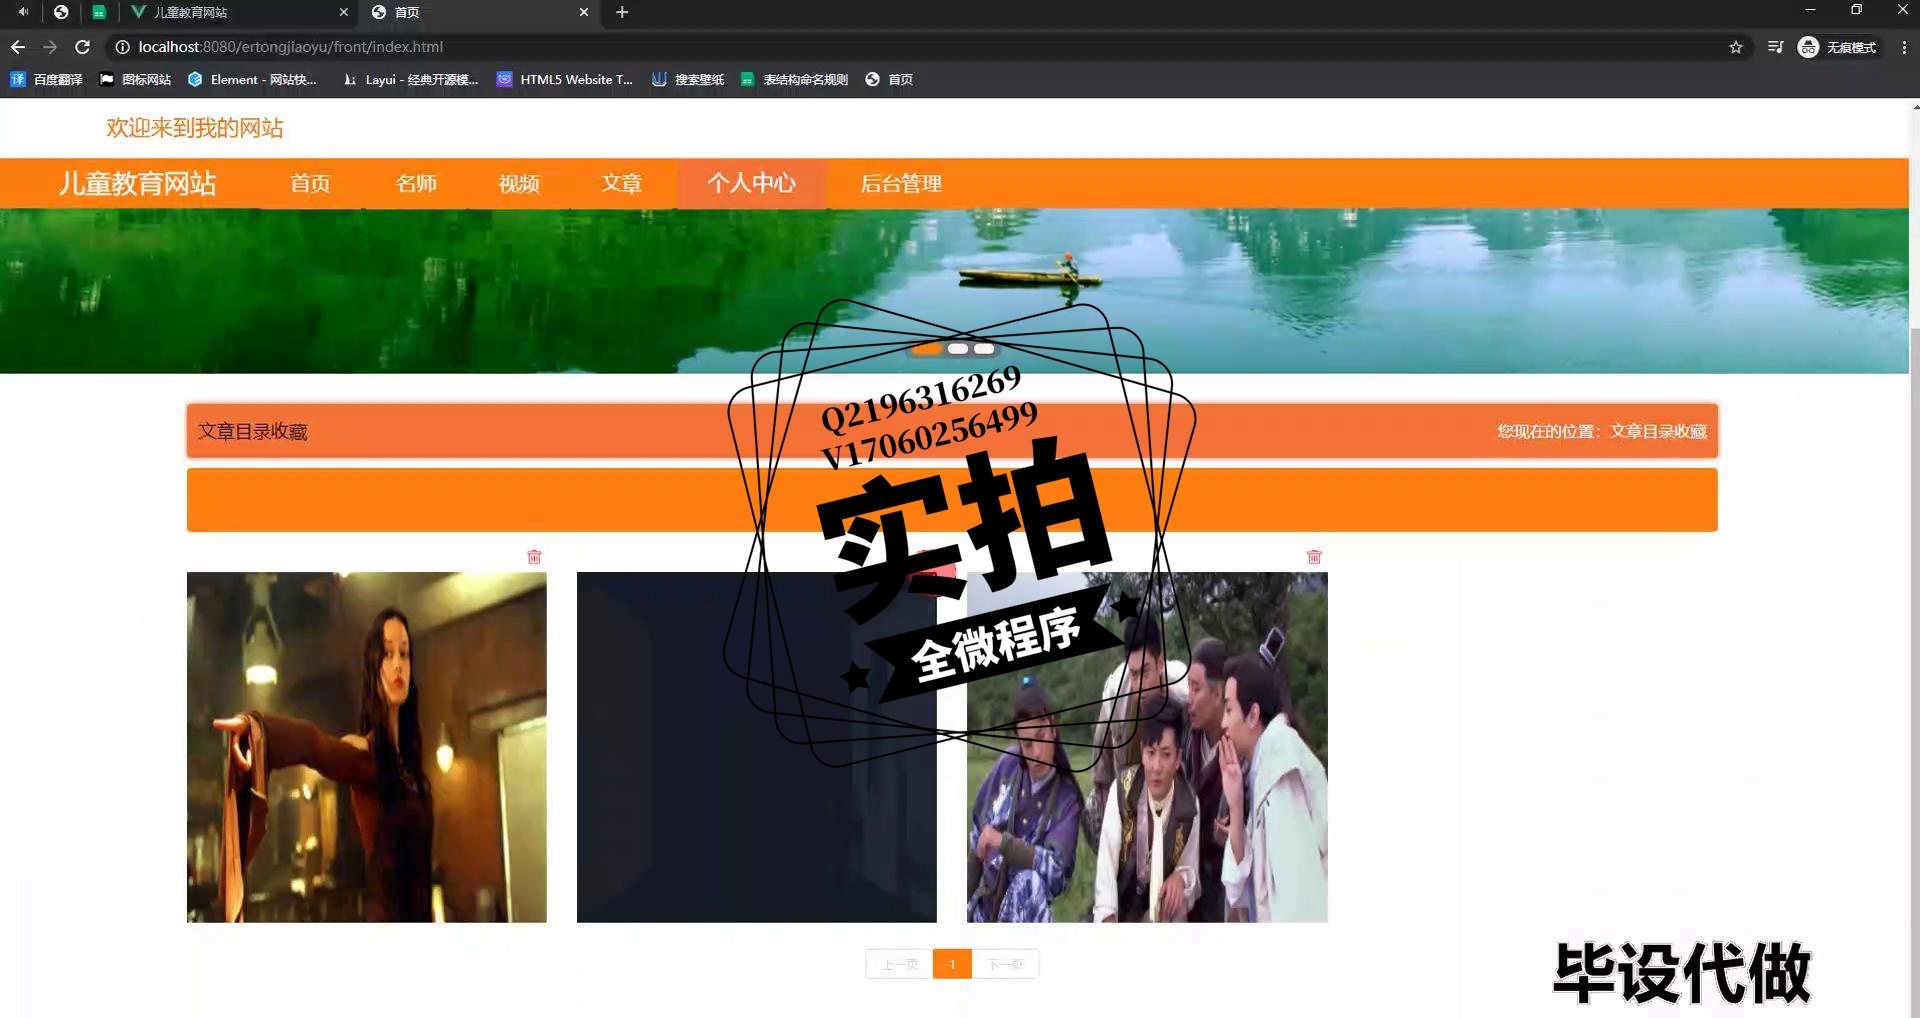Open the 搜索壁纸 bookmark
1920x1018 pixels.
pyautogui.click(x=688, y=79)
